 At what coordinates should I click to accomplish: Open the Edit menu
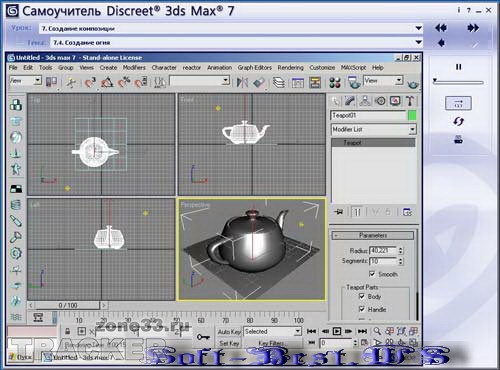click(28, 68)
